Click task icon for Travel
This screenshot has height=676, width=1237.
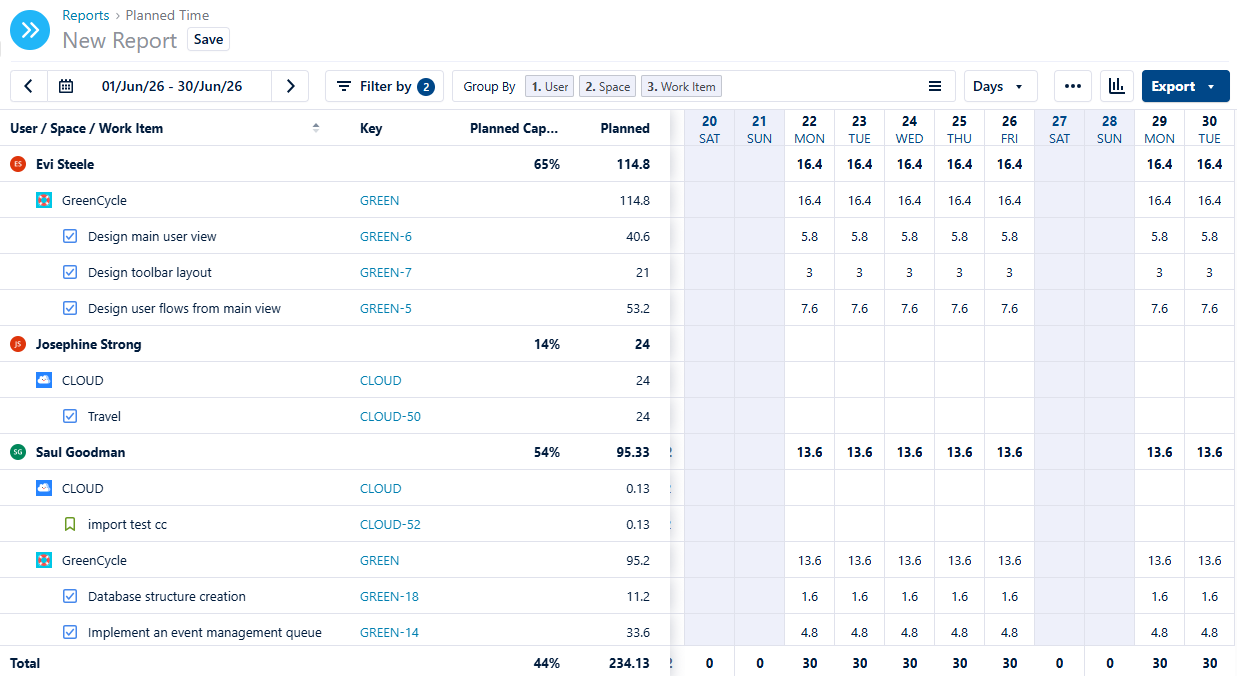point(70,416)
